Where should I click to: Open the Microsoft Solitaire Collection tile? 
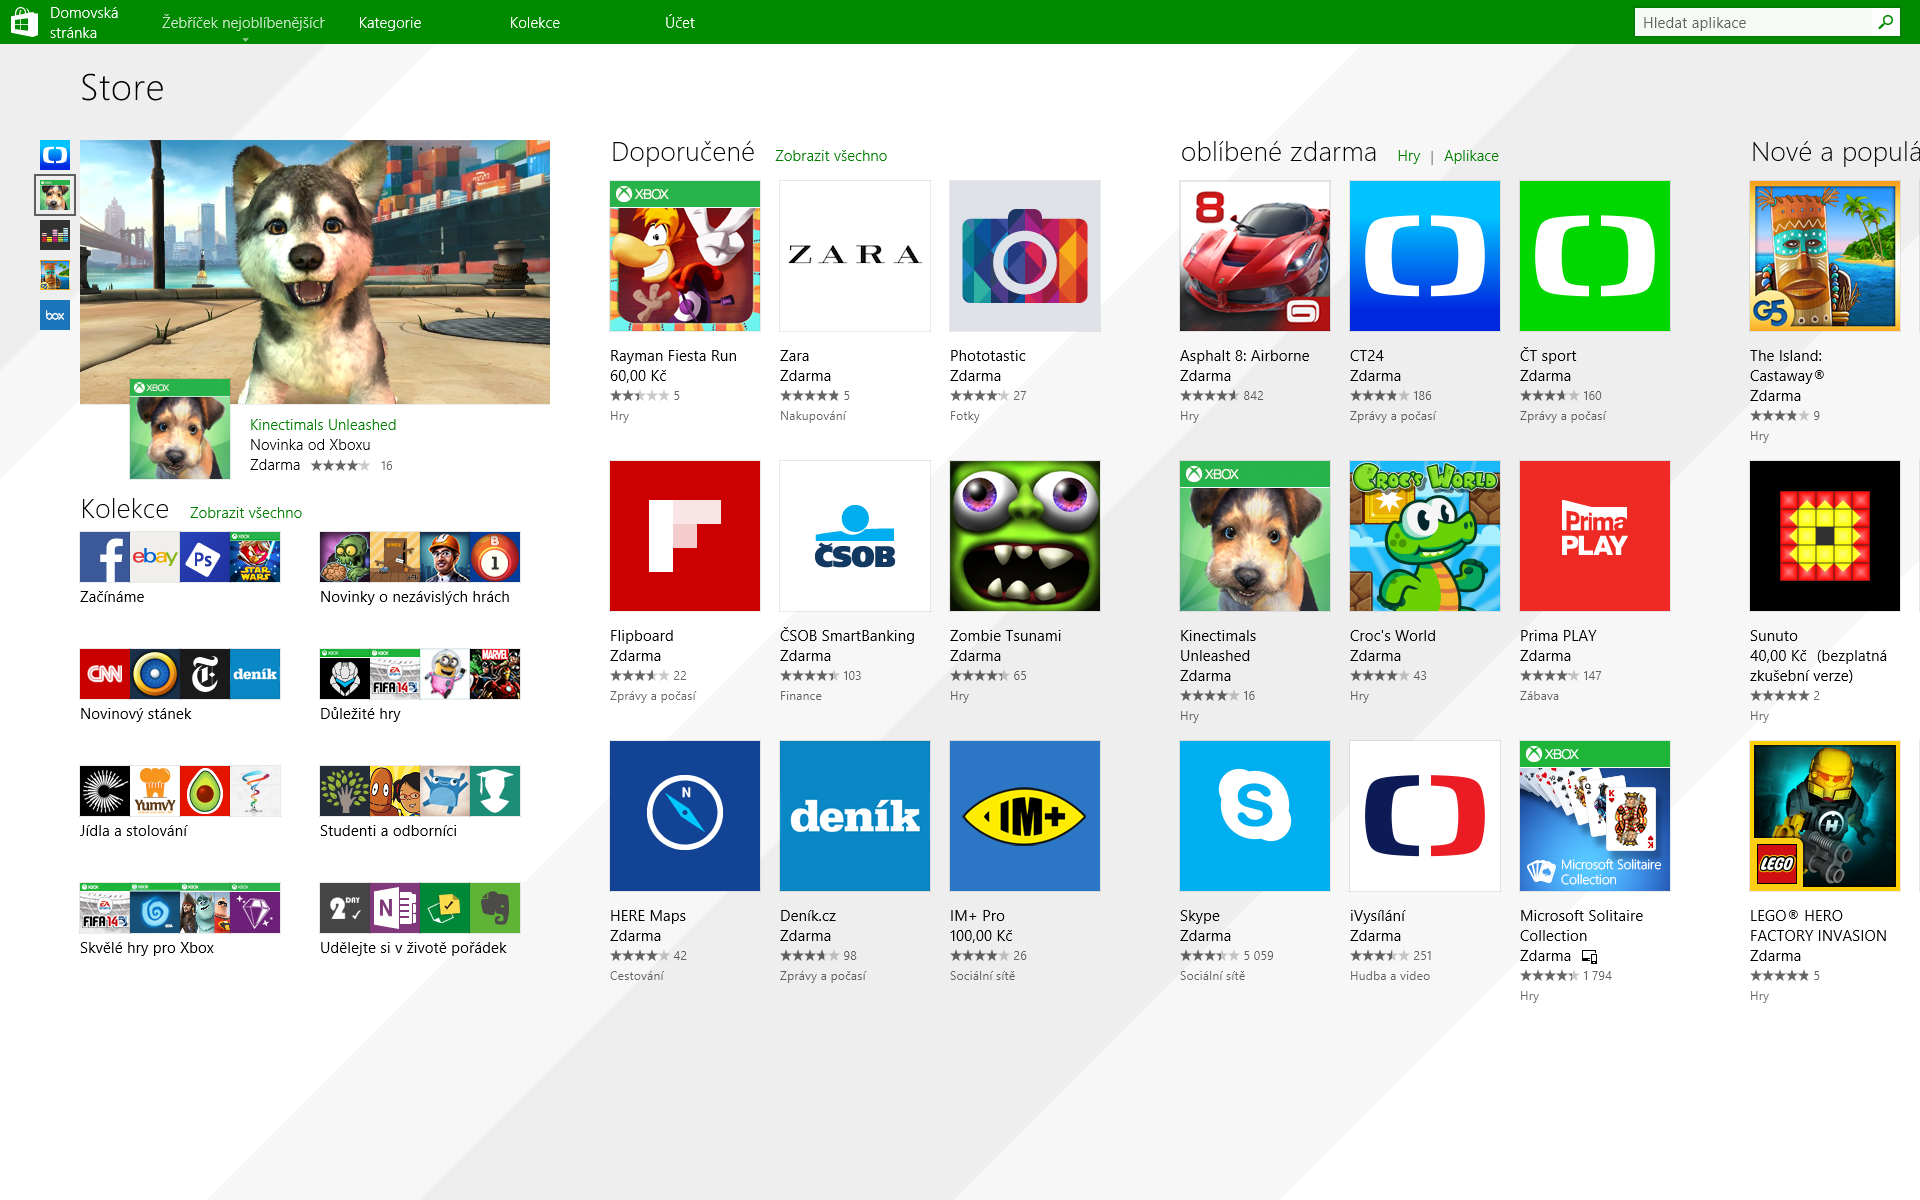pyautogui.click(x=1595, y=816)
